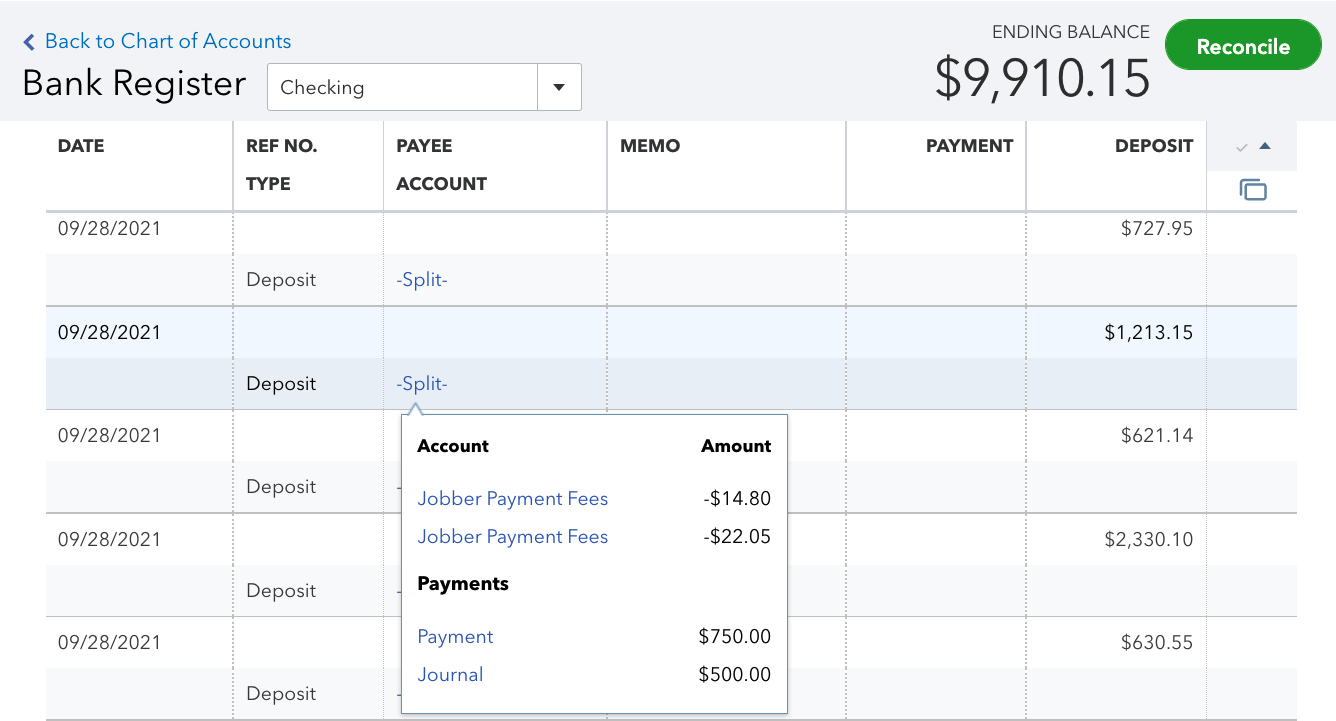Open the Jobber Payment Fees -$22.05 entry
The image size is (1336, 721).
tap(512, 537)
